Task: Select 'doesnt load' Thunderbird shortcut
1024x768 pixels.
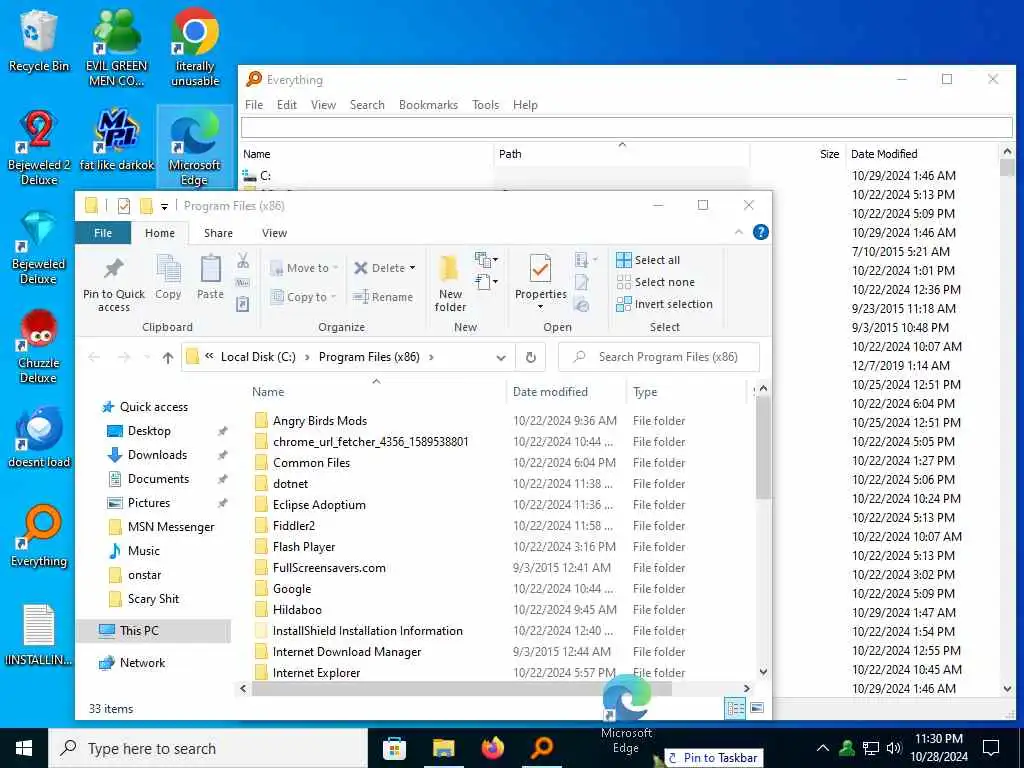Action: pos(39,438)
